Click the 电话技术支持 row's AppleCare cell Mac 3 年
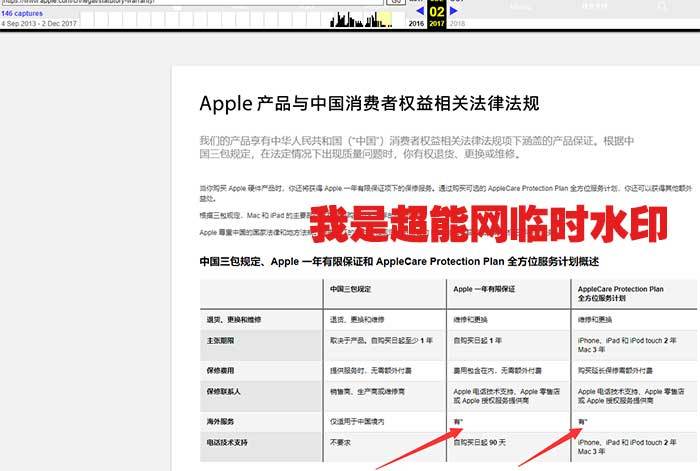This screenshot has width=700, height=471. point(627,447)
